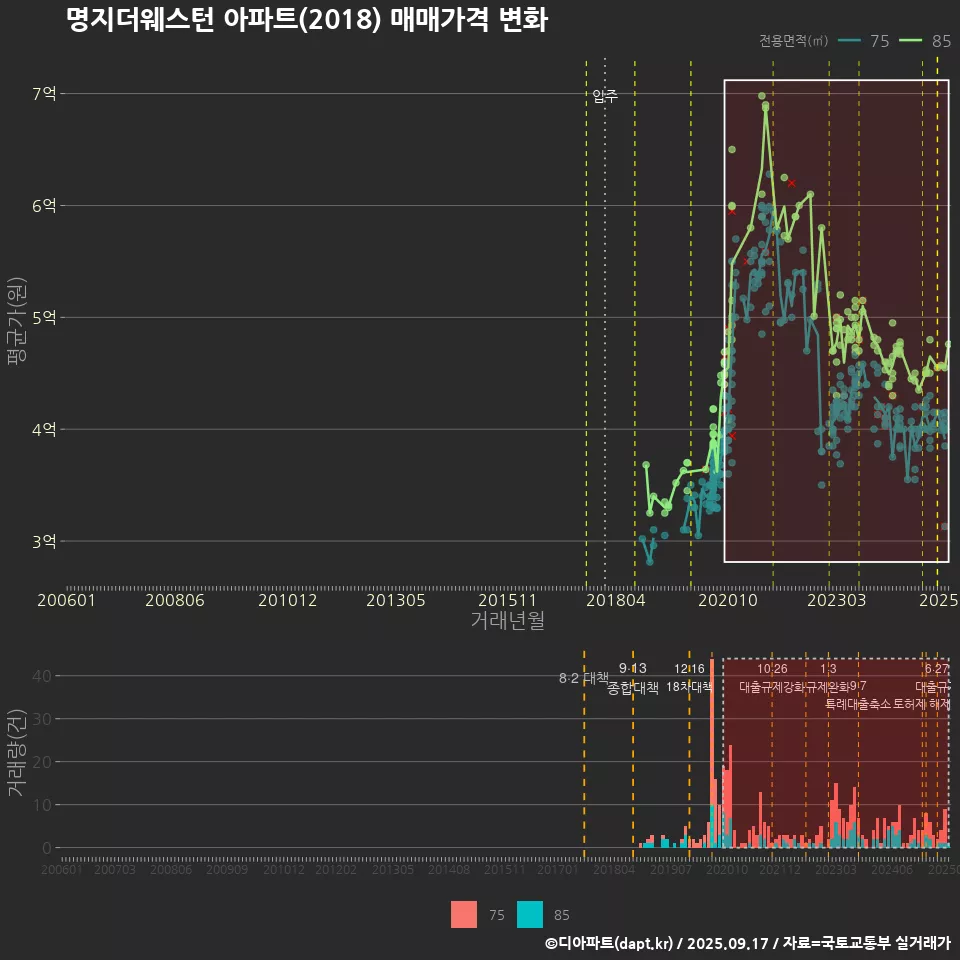Screen dimensions: 960x960
Task: Click the green 85 line sample in top legend
Action: (x=910, y=40)
